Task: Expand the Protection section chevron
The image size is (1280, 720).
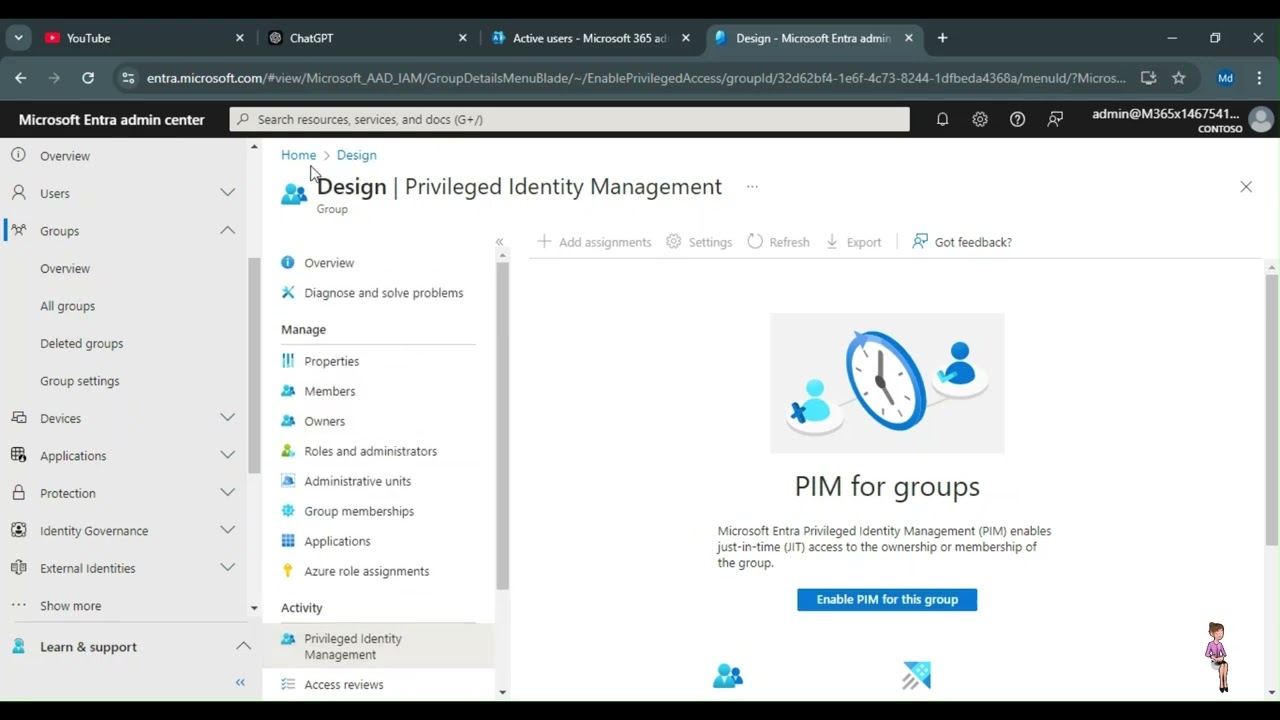Action: 228,492
